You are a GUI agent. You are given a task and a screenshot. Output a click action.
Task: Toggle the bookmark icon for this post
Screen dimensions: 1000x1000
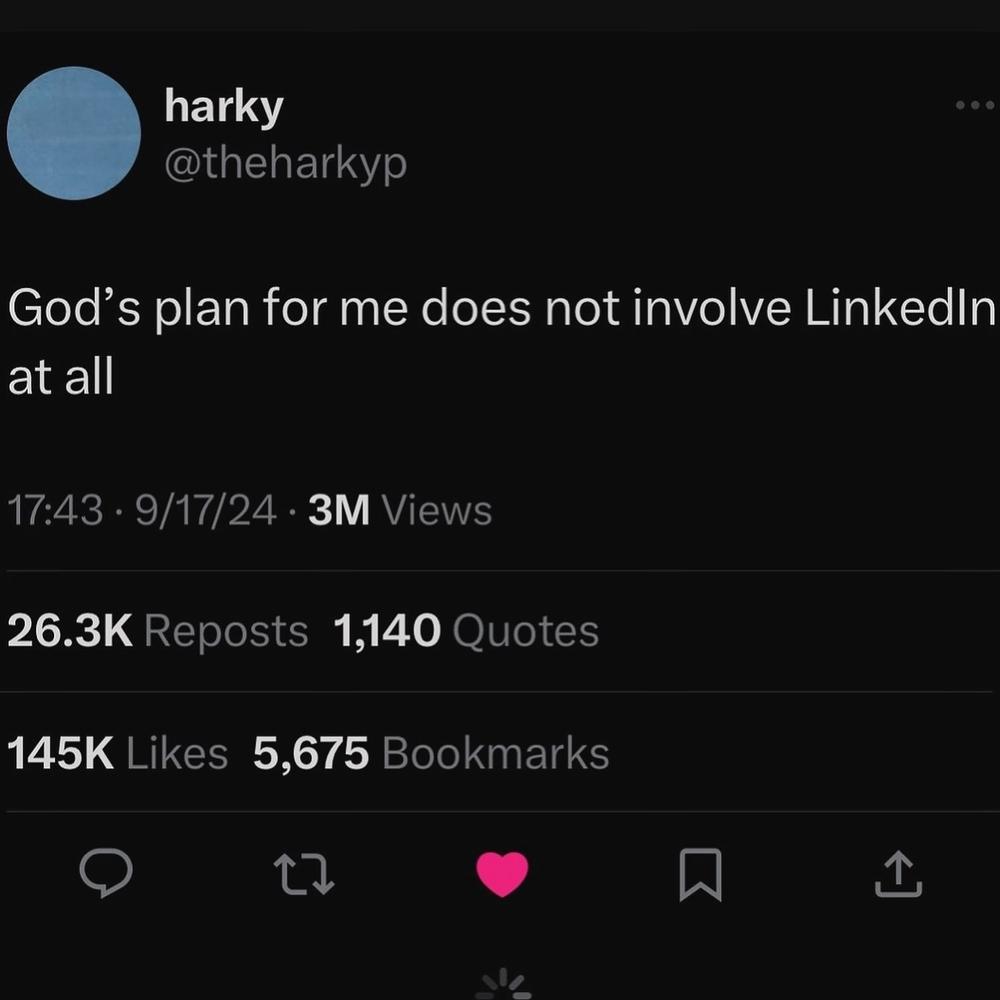(x=700, y=875)
